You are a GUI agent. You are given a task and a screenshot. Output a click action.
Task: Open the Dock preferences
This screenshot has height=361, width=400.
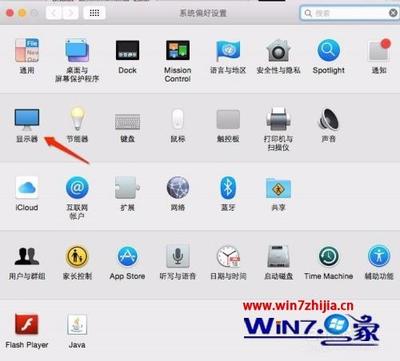[127, 51]
